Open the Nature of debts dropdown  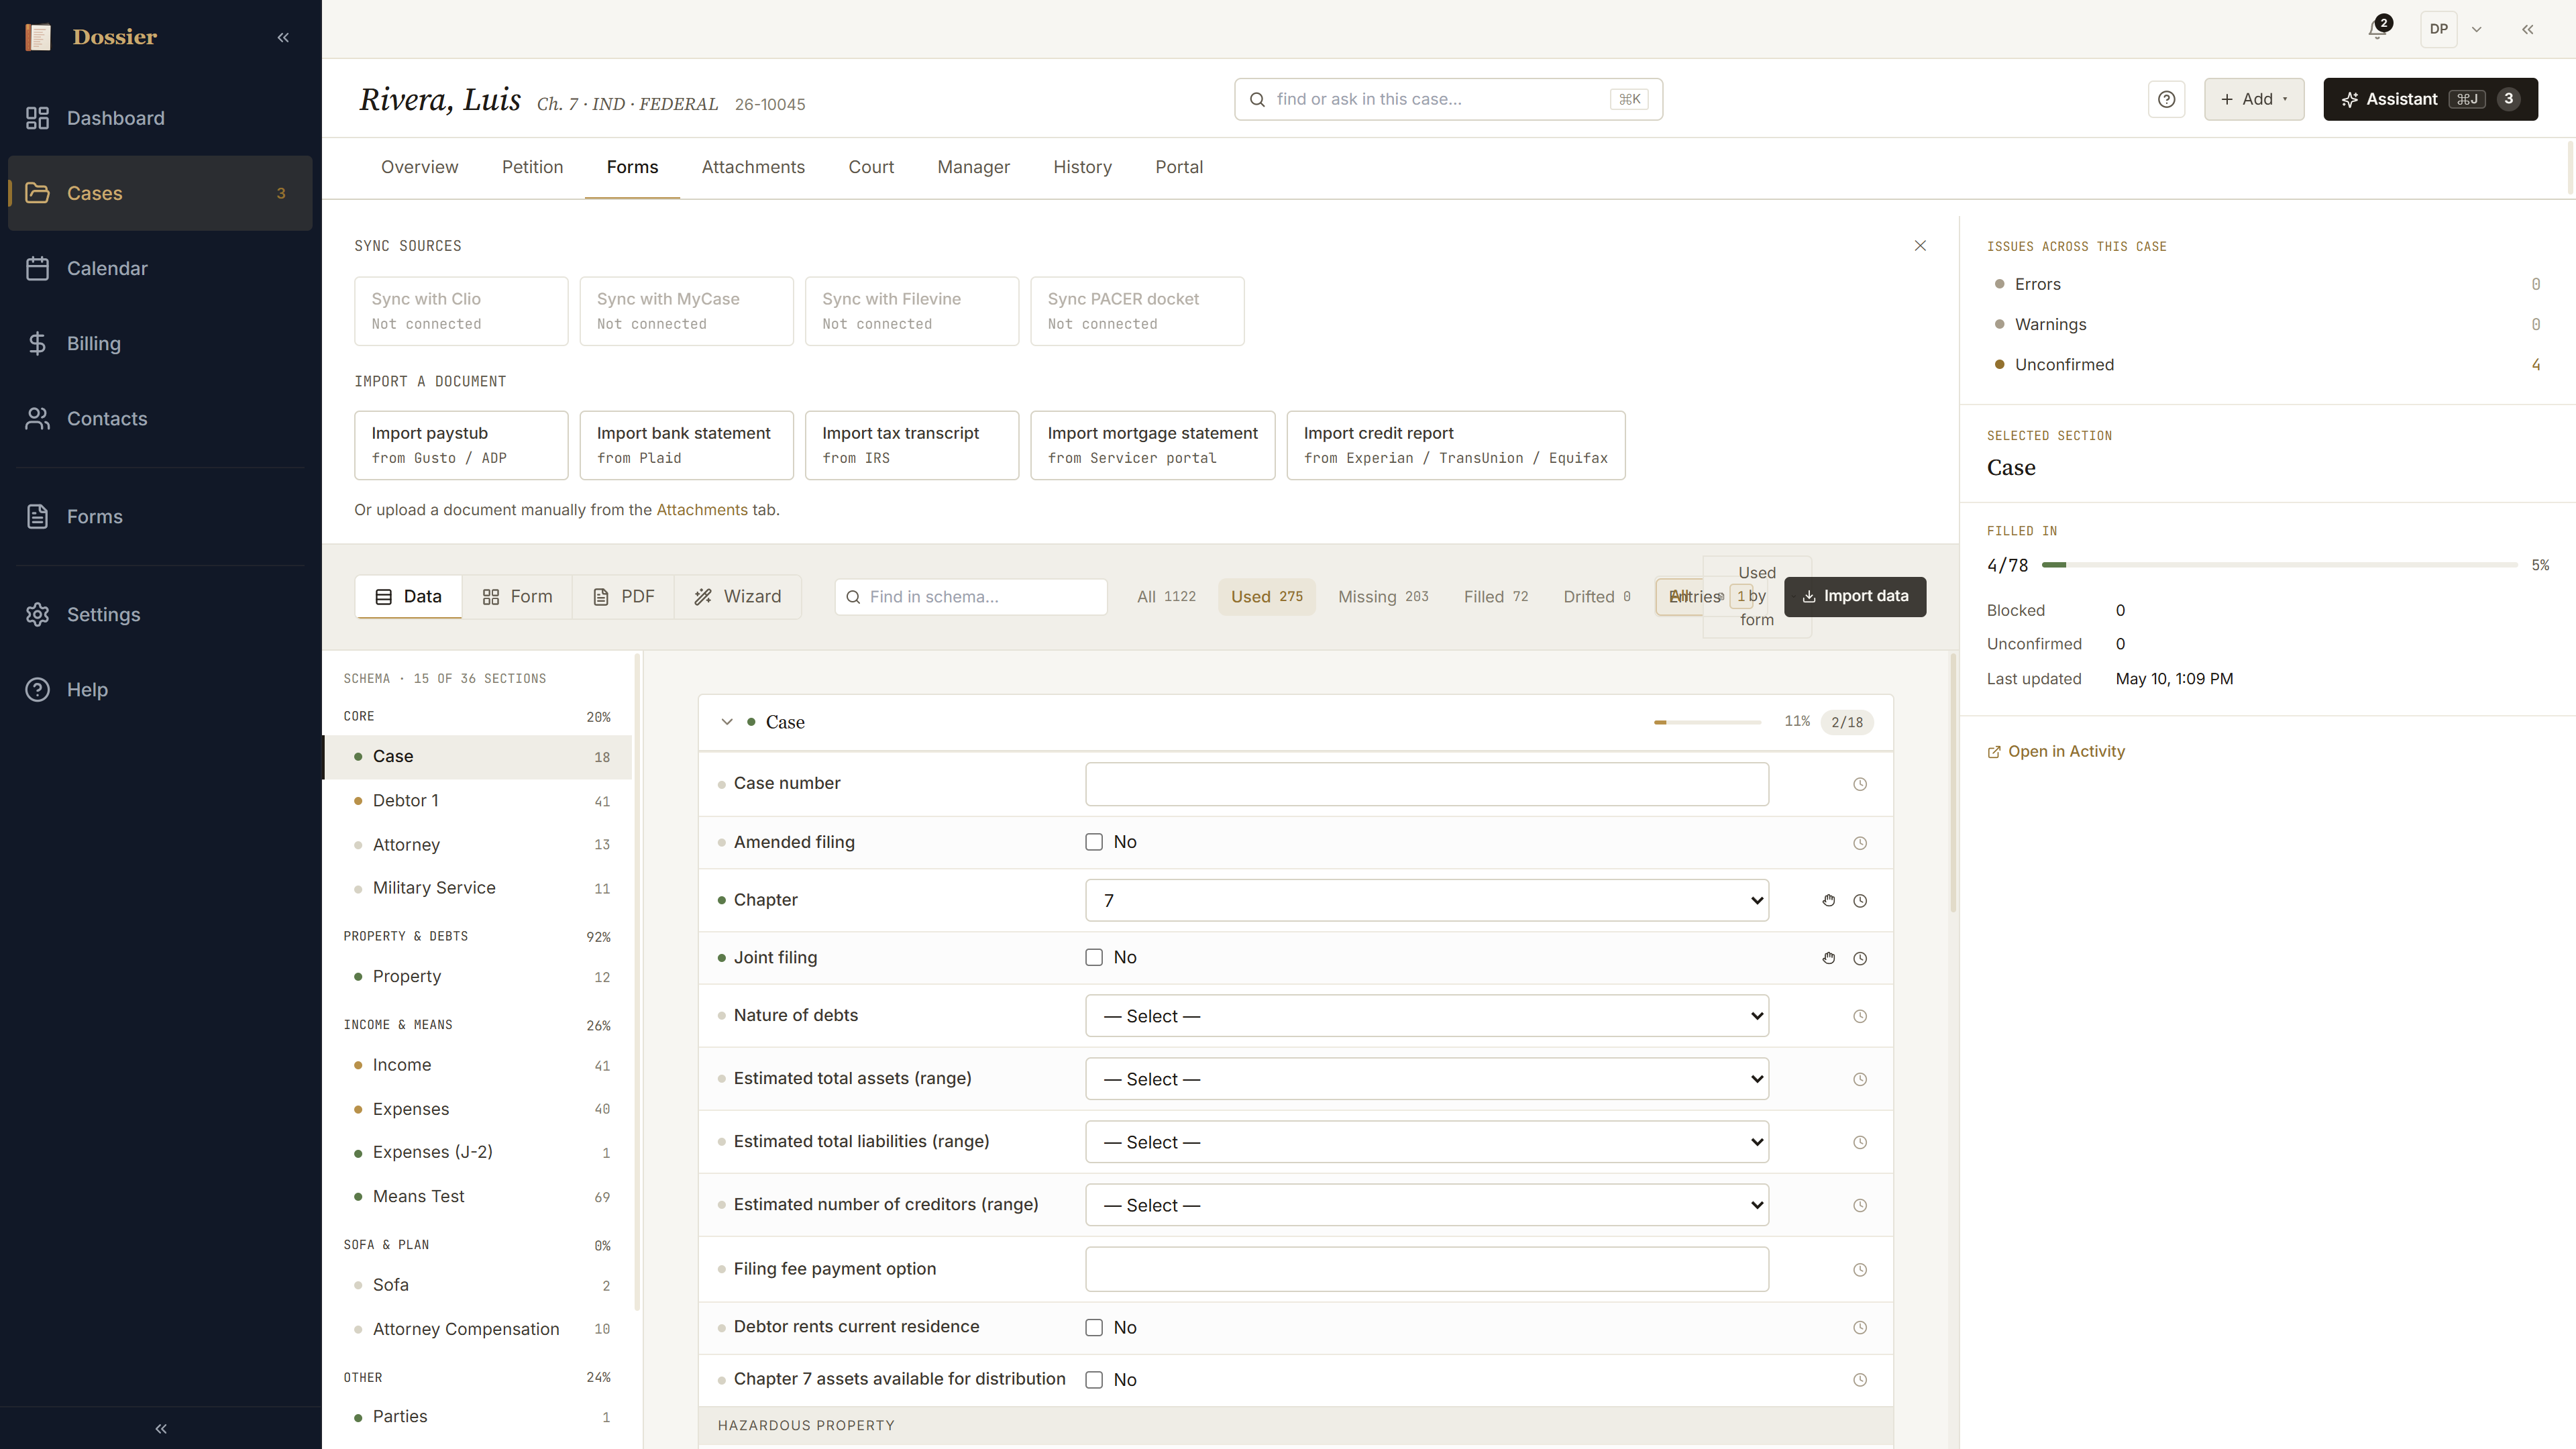1427,1016
